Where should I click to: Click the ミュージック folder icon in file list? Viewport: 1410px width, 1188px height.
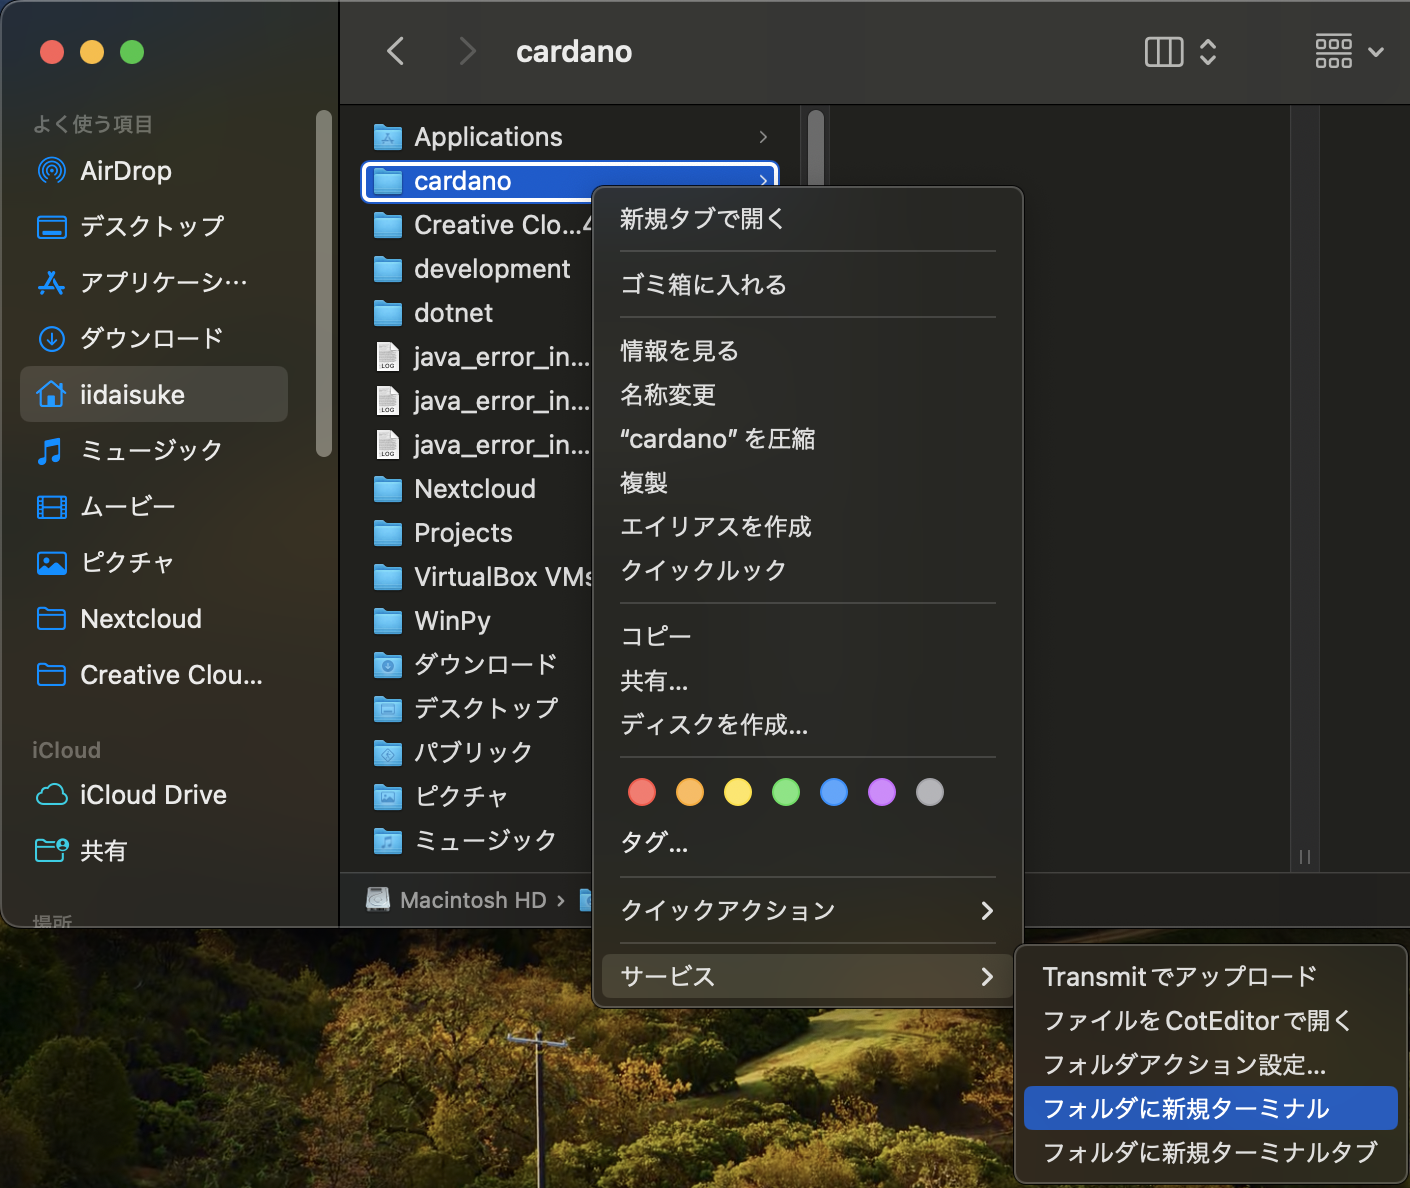pyautogui.click(x=388, y=841)
